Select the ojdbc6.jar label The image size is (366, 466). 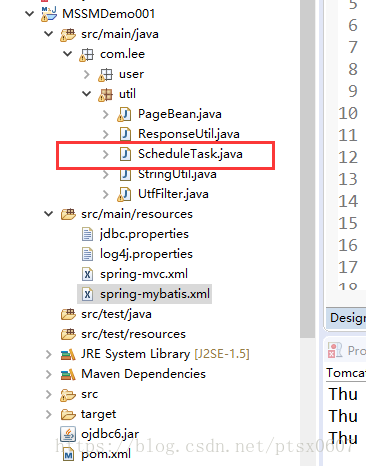point(110,434)
